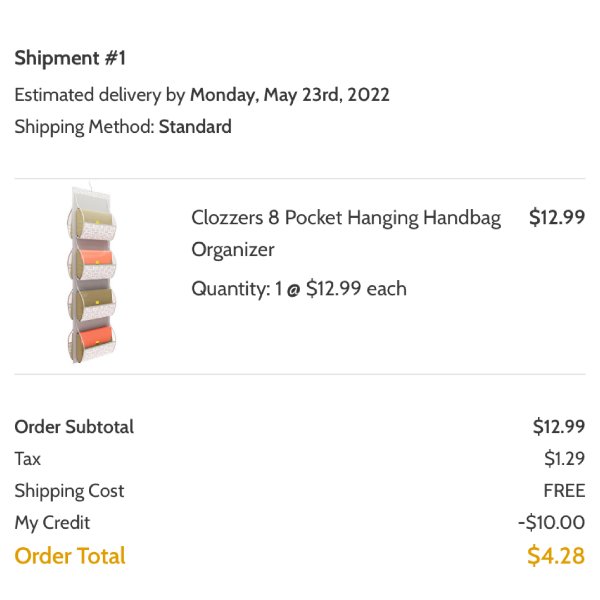
Task: Click the Tax label
Action: (x=28, y=459)
